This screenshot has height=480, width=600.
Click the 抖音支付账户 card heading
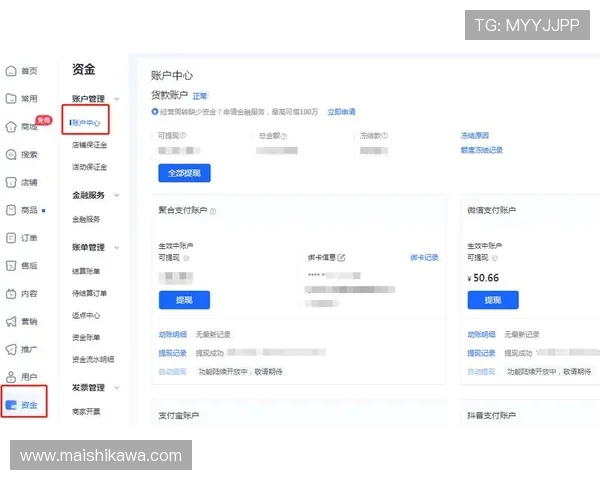point(492,415)
